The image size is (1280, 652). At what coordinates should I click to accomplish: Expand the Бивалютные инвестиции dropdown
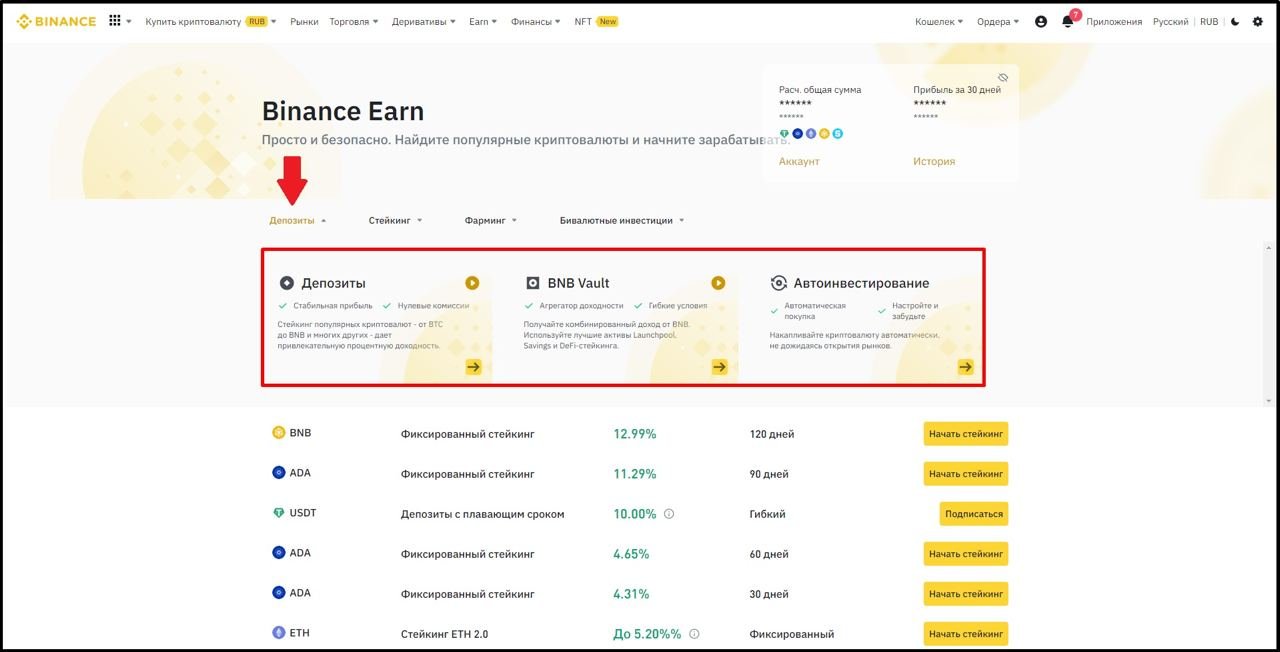[622, 220]
